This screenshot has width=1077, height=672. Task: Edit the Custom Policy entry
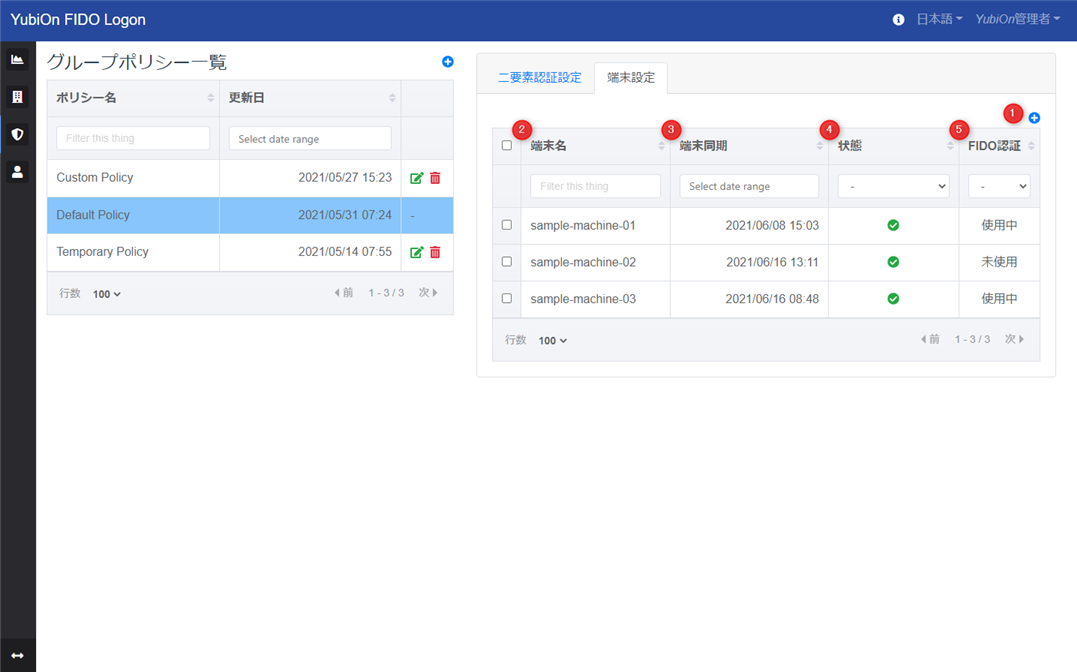pyautogui.click(x=417, y=178)
